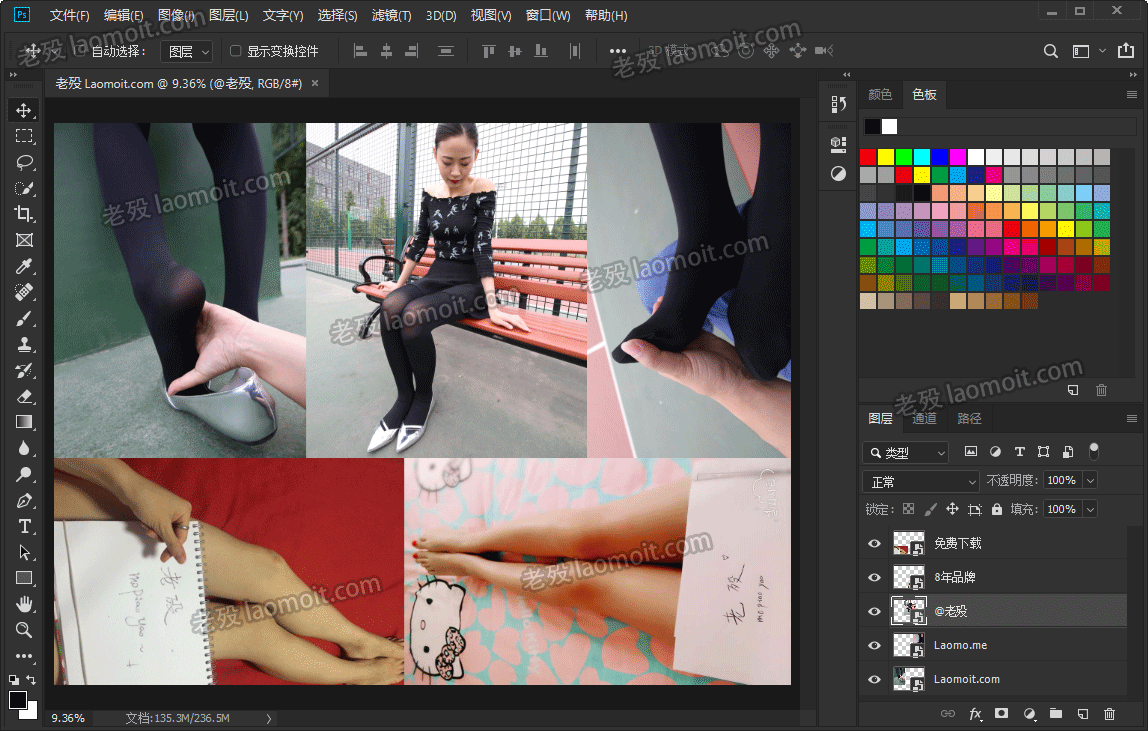Add a layer mask

pos(1002,713)
